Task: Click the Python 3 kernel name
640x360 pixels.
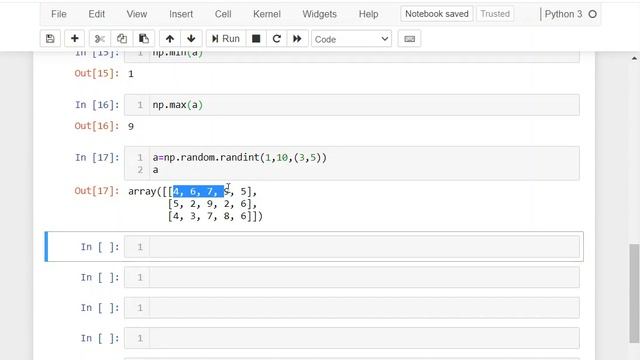Action: 563,14
